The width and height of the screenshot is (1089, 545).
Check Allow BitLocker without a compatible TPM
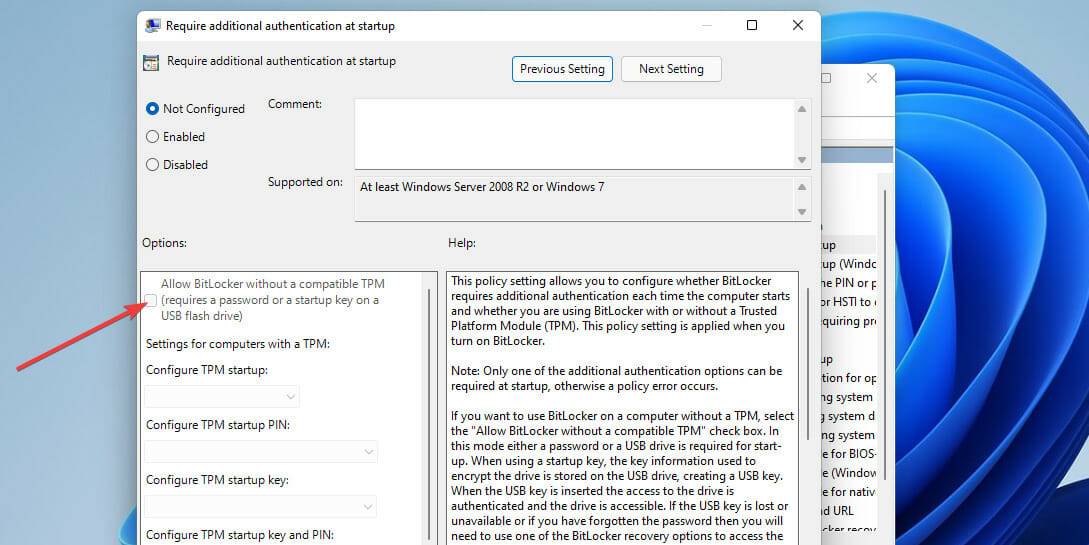151,300
